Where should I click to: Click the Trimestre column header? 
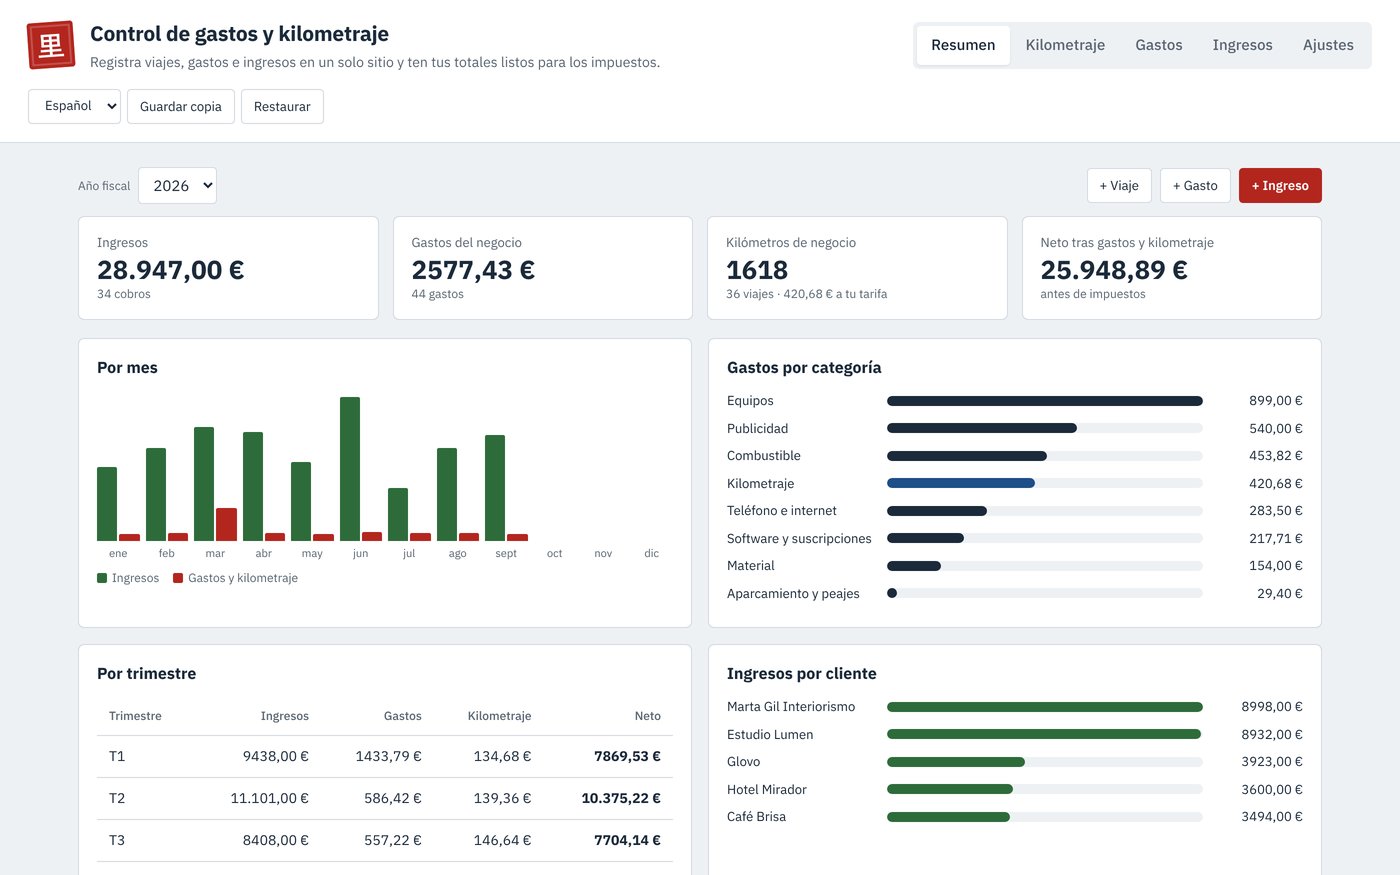[x=135, y=716]
